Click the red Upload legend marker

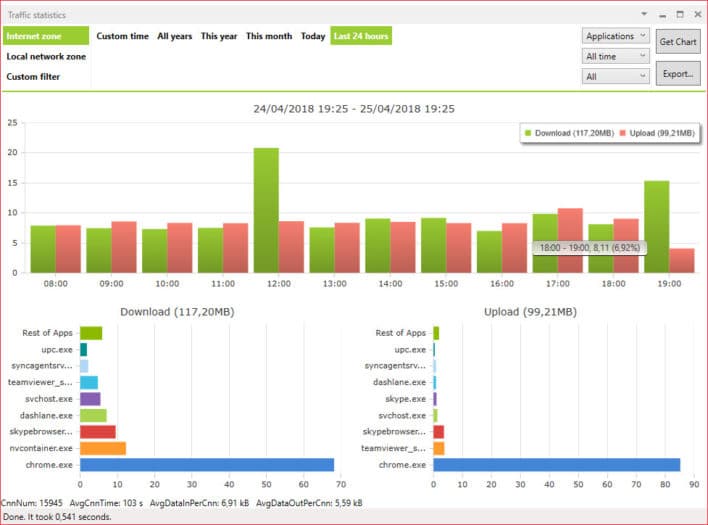(x=622, y=133)
